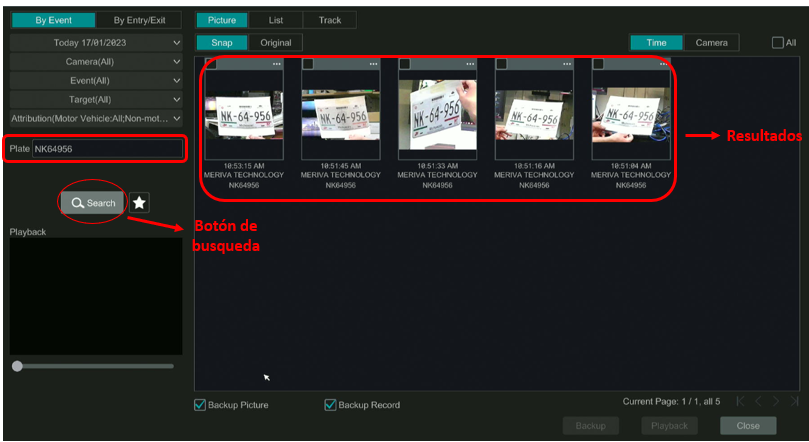
Task: Open options menu for 10:51:04 AM snapshot
Action: 664,64
